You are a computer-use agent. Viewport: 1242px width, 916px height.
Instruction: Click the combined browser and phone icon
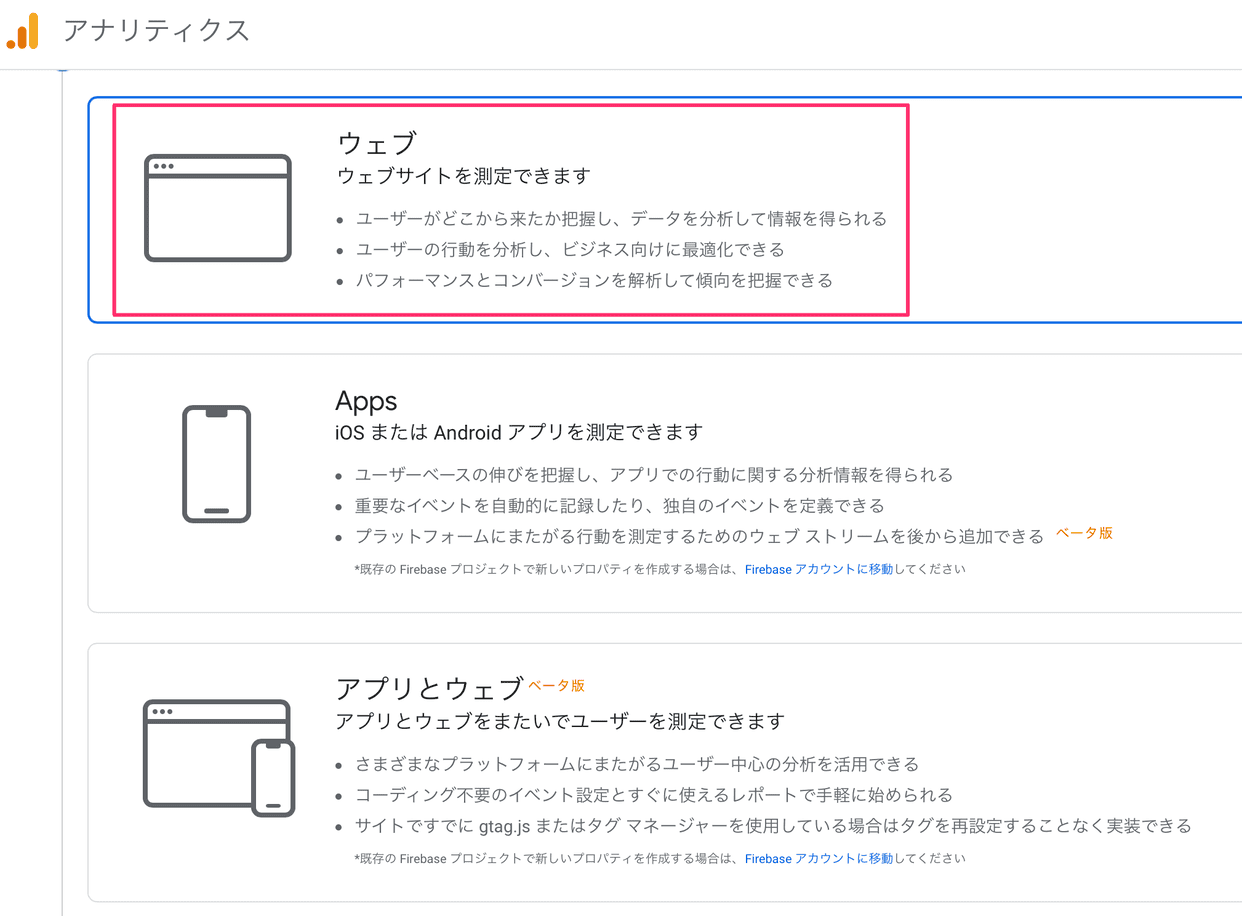218,757
